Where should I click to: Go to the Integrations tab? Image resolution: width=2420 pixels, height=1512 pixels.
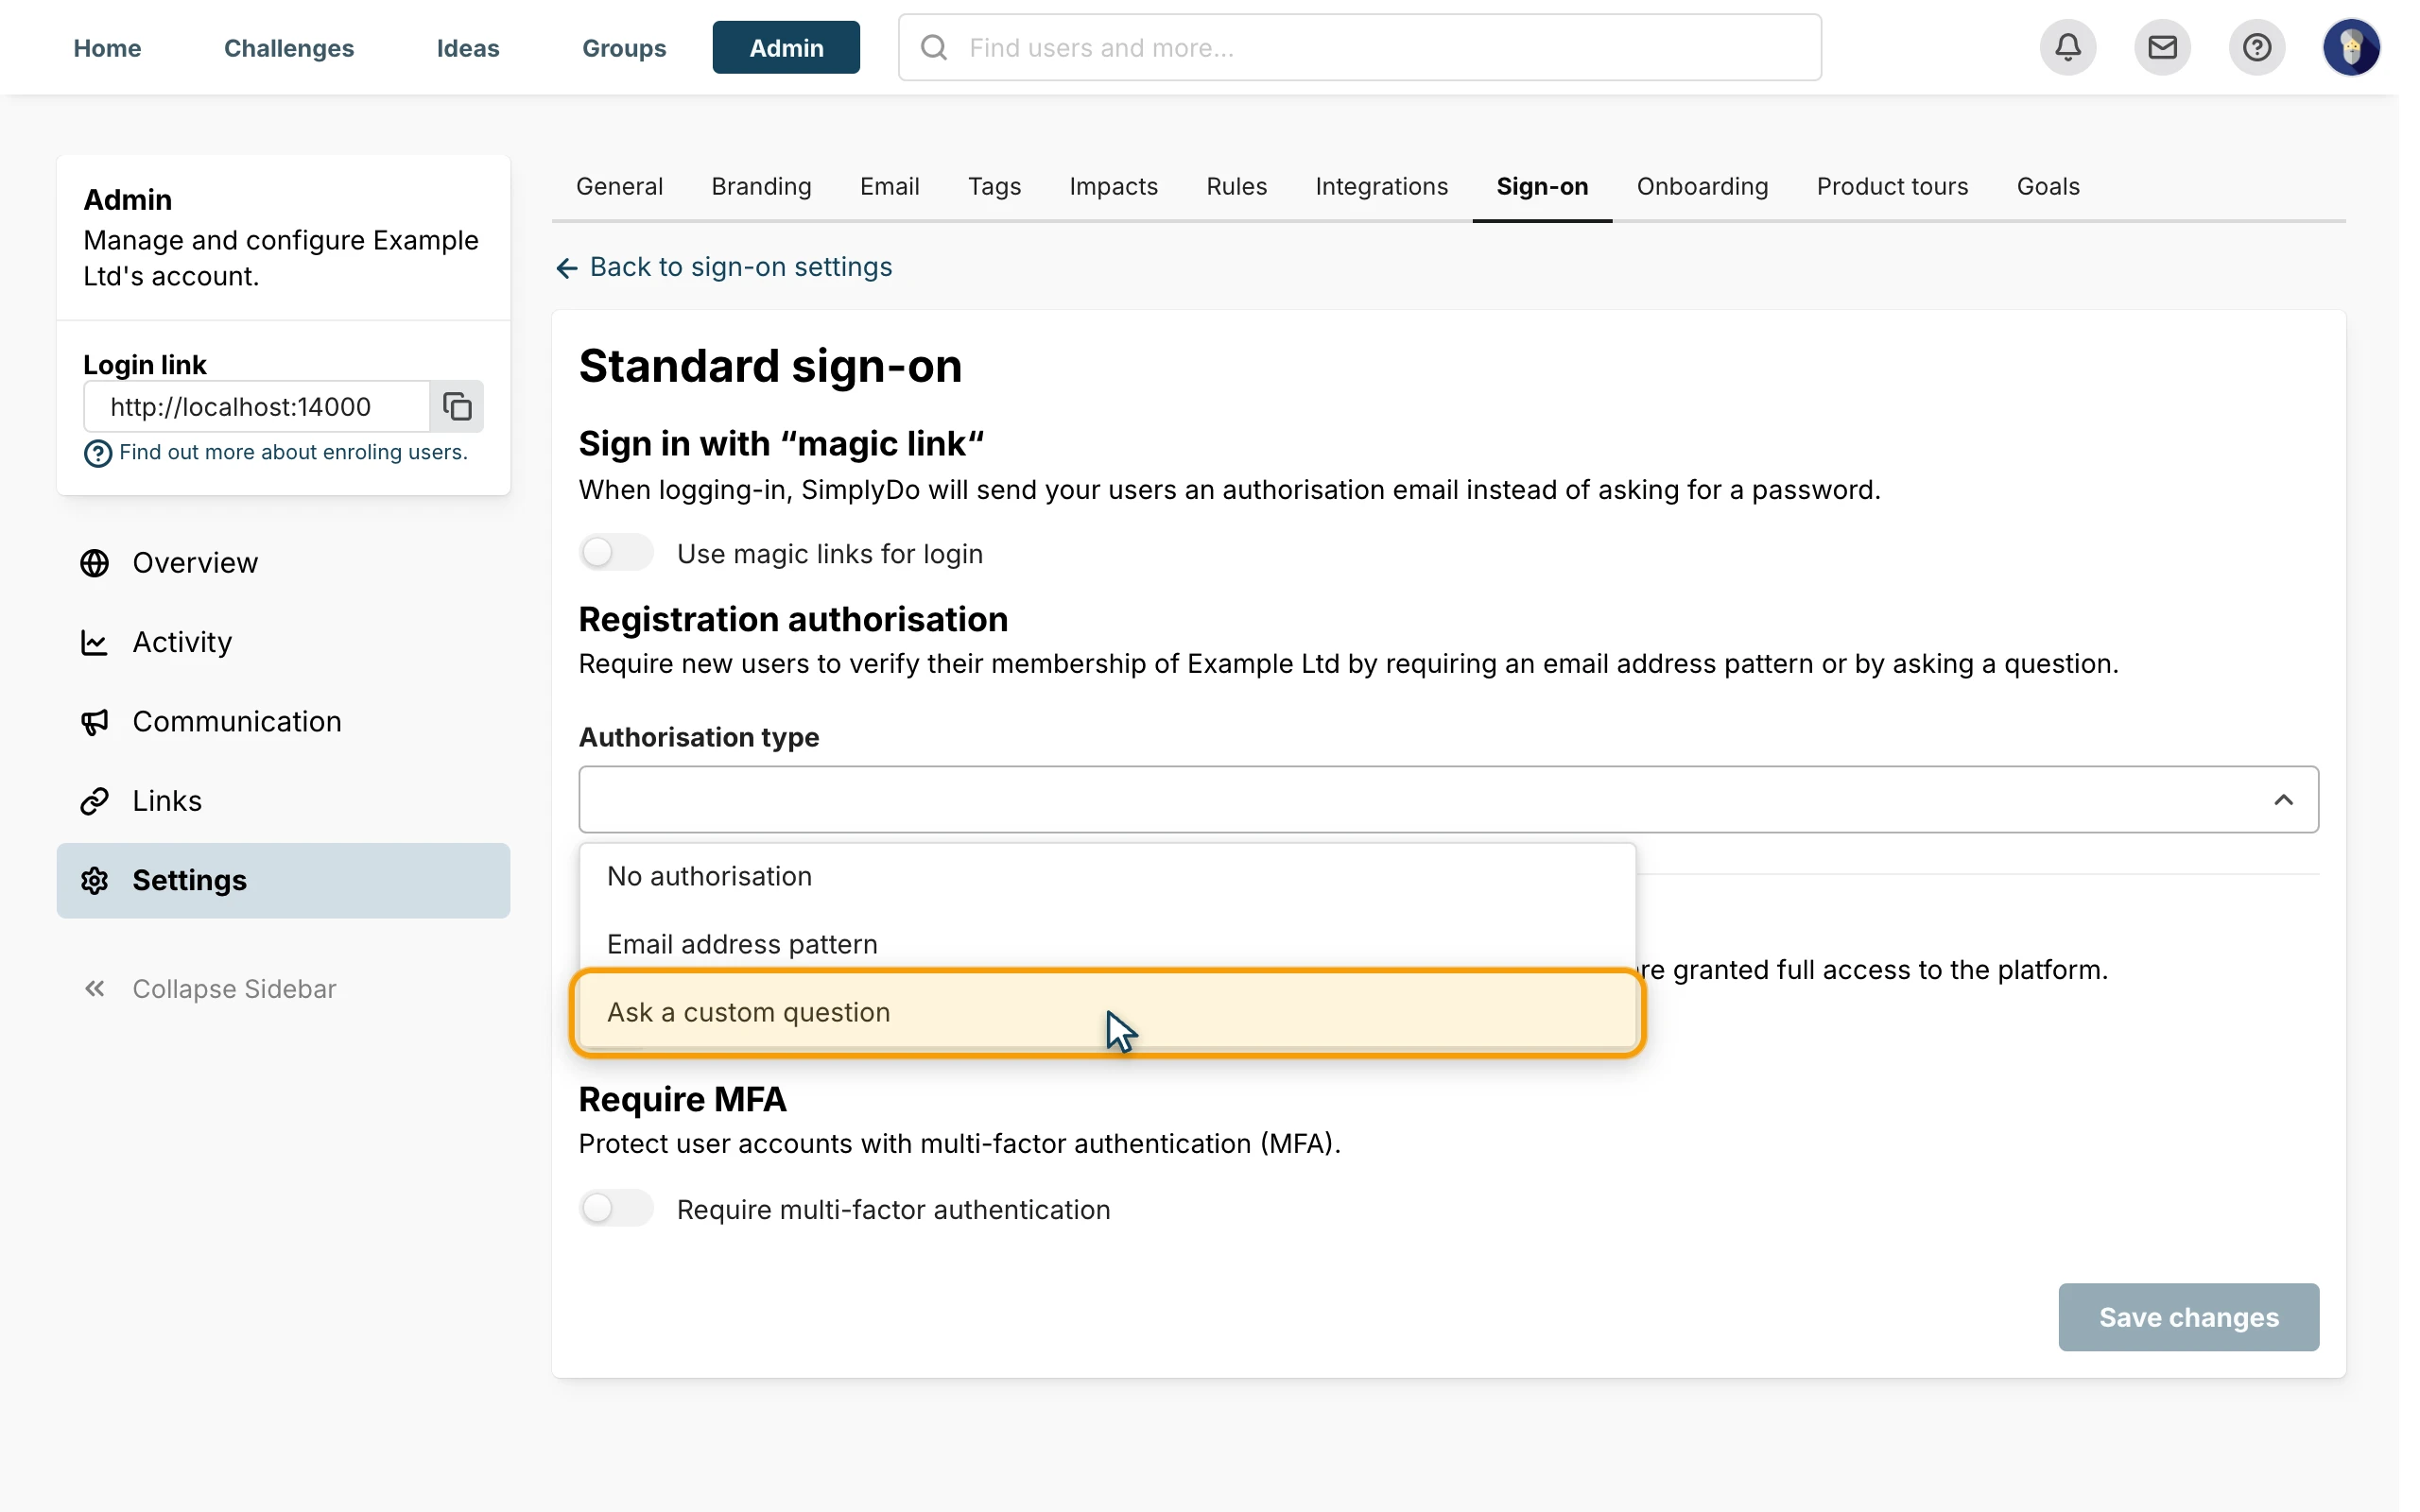tap(1381, 187)
